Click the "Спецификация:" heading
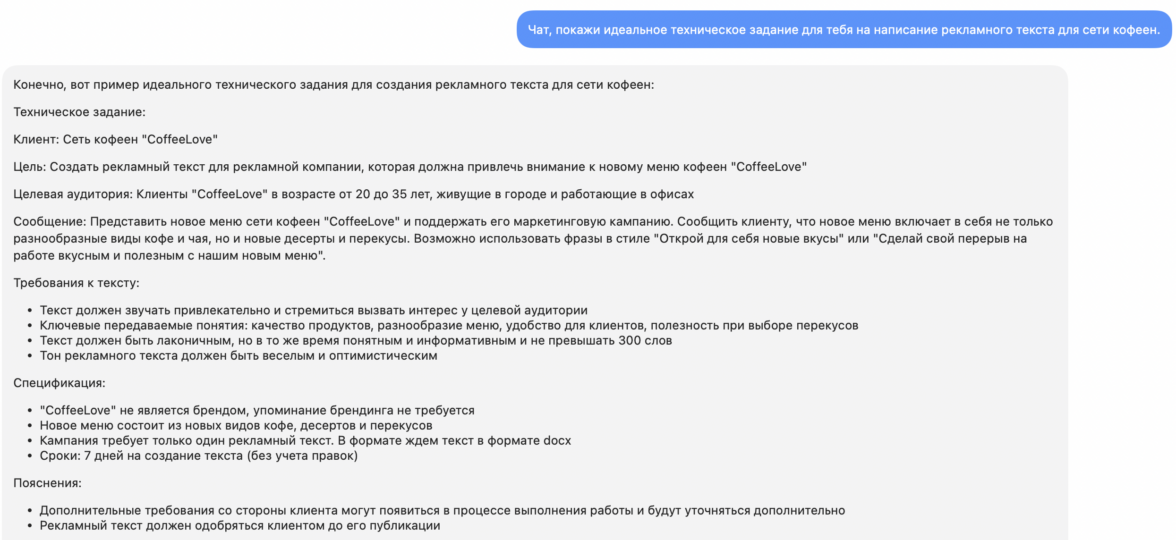This screenshot has width=1176, height=540. click(x=59, y=383)
